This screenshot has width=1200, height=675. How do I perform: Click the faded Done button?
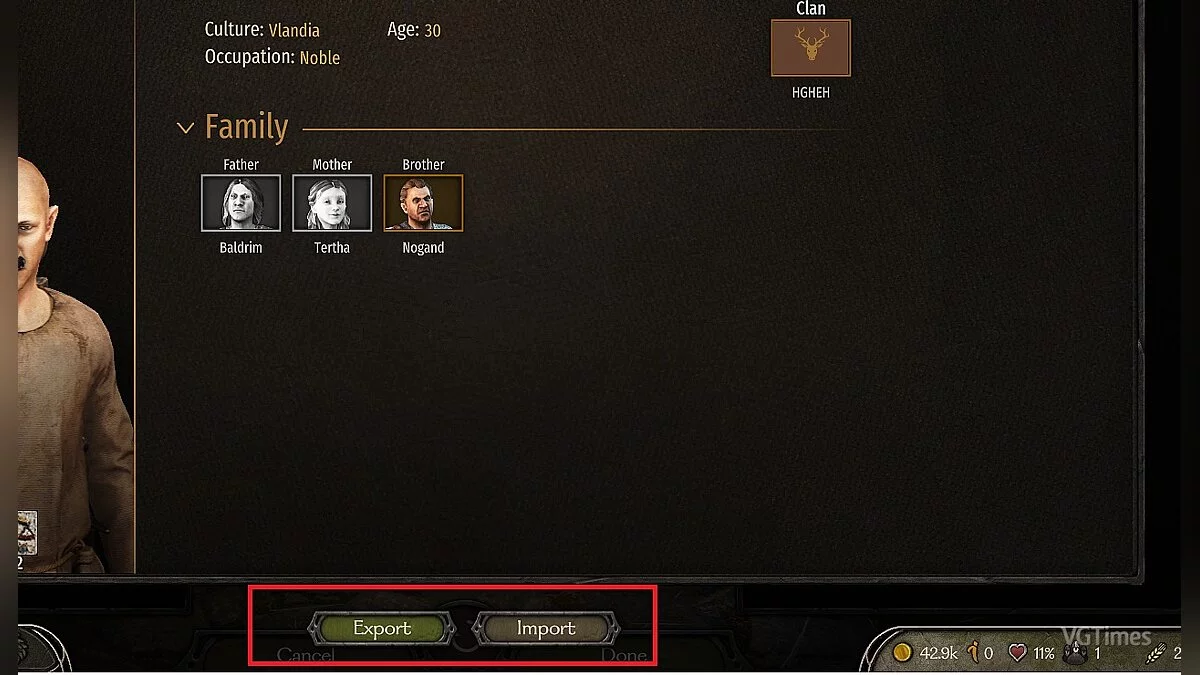(624, 656)
